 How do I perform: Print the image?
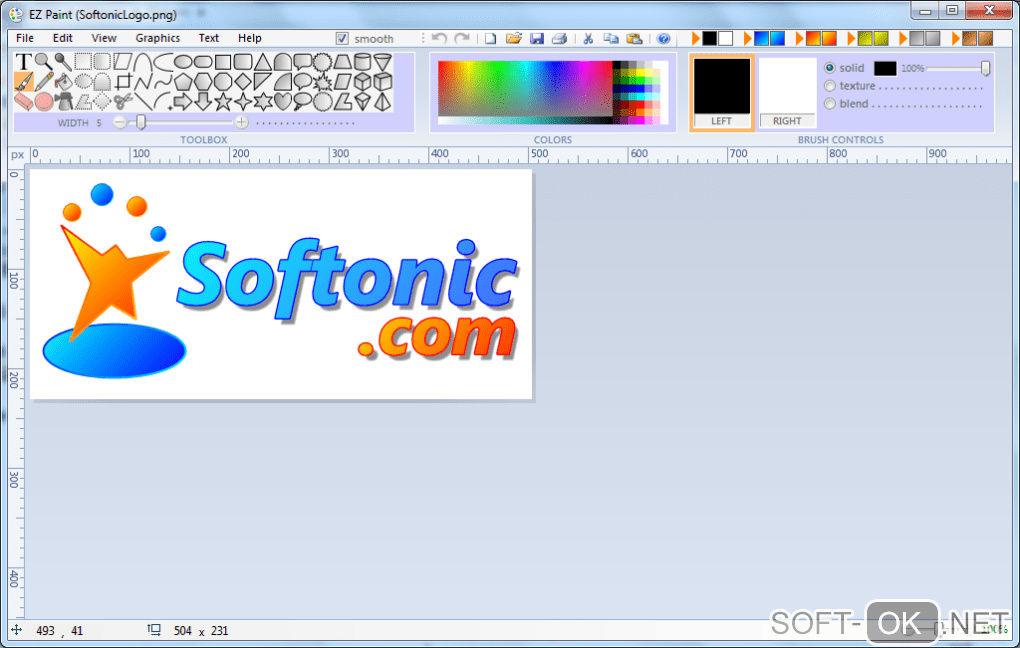point(559,38)
